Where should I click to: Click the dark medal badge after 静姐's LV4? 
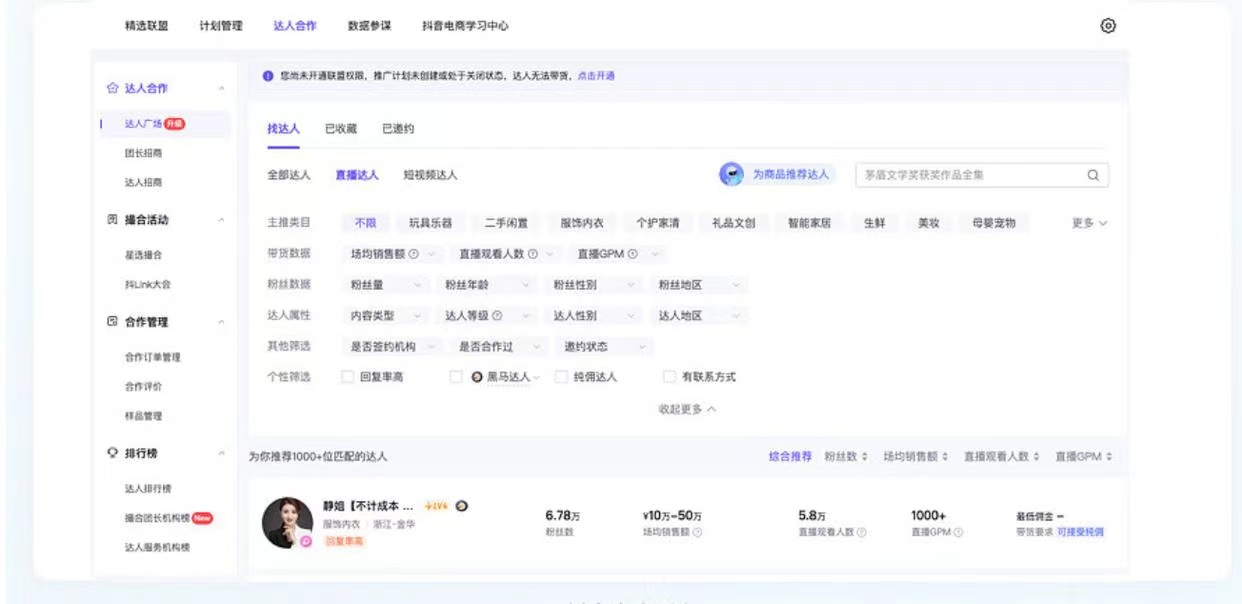[461, 506]
